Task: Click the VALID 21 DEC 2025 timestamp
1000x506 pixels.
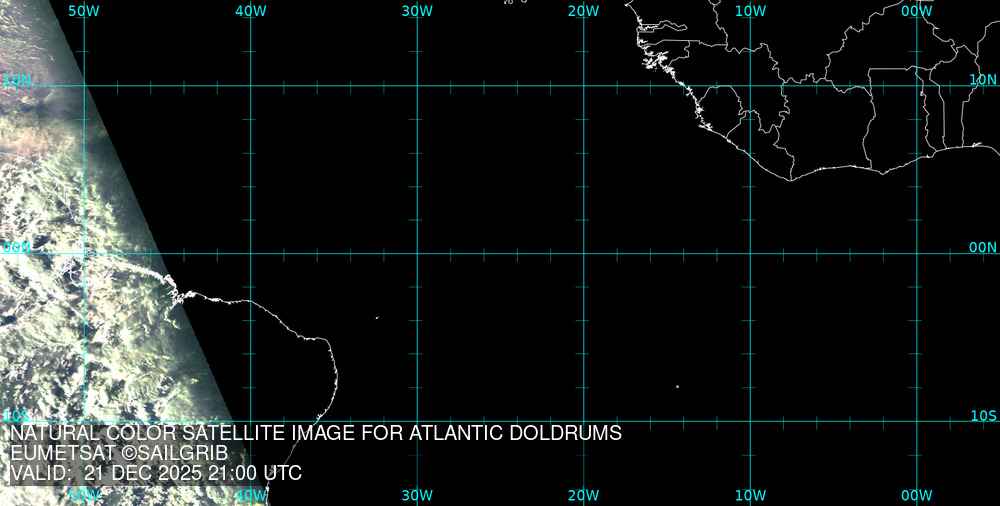Action: click(x=156, y=473)
